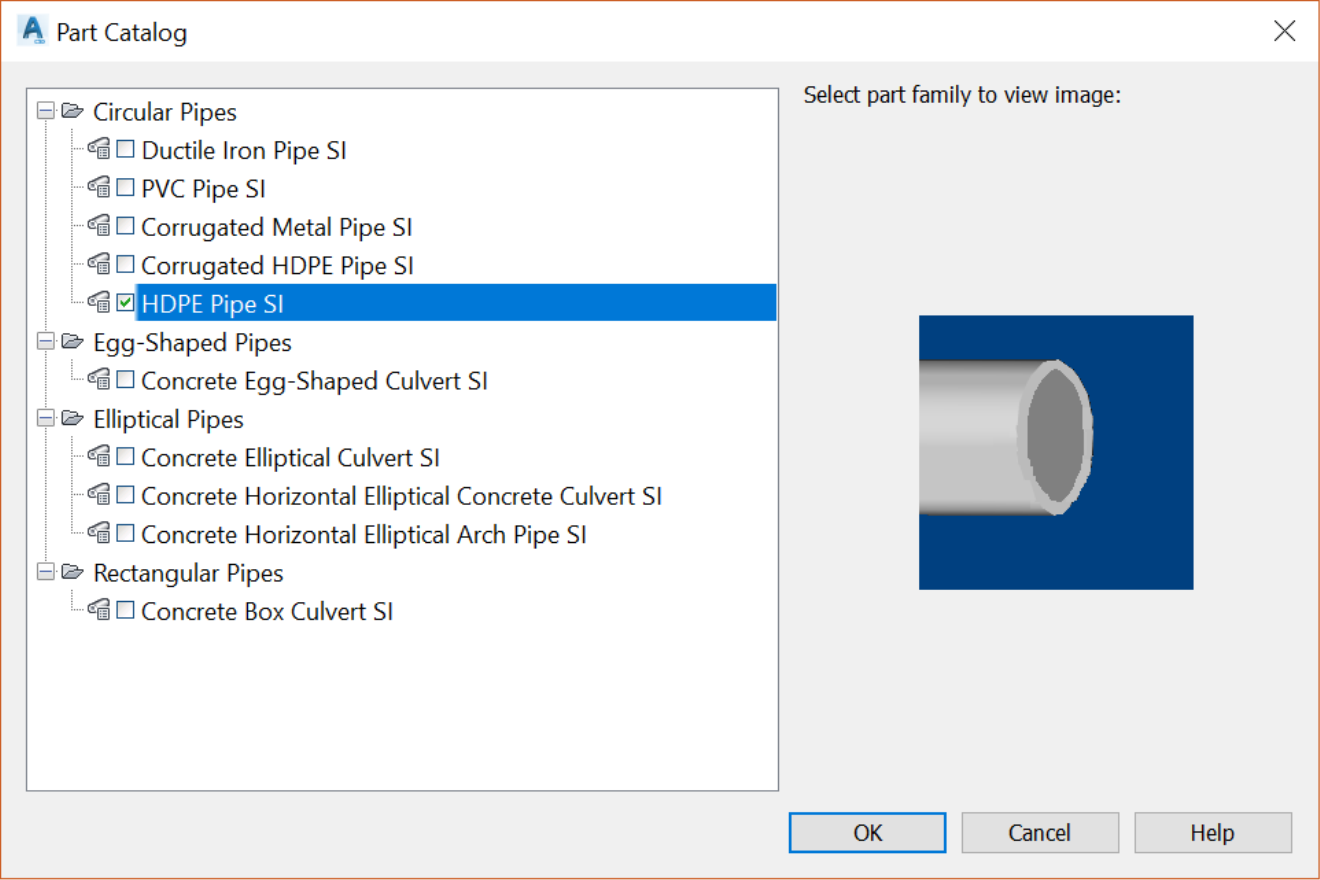Click the part icon beside Concrete Elliptical Culvert SI
This screenshot has height=880, width=1320.
(99, 457)
